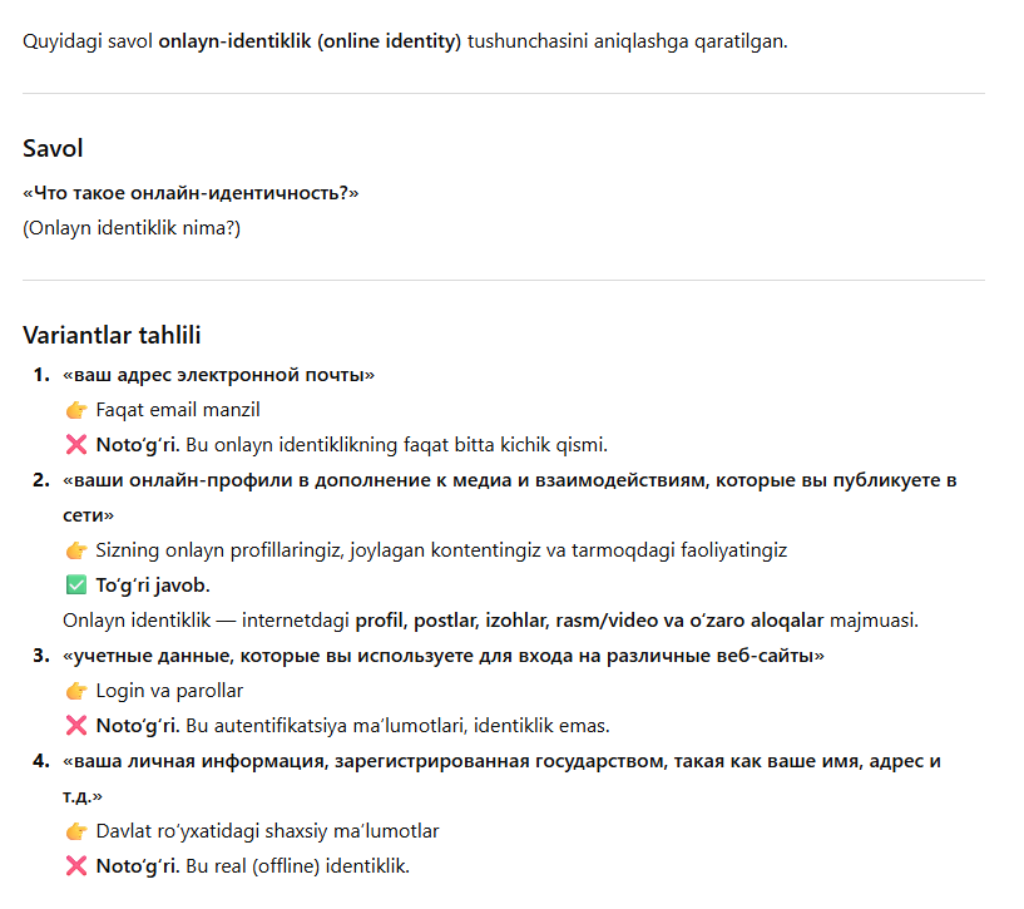
Task: Click the bold "To'g'ri javob." label
Action: click(152, 586)
